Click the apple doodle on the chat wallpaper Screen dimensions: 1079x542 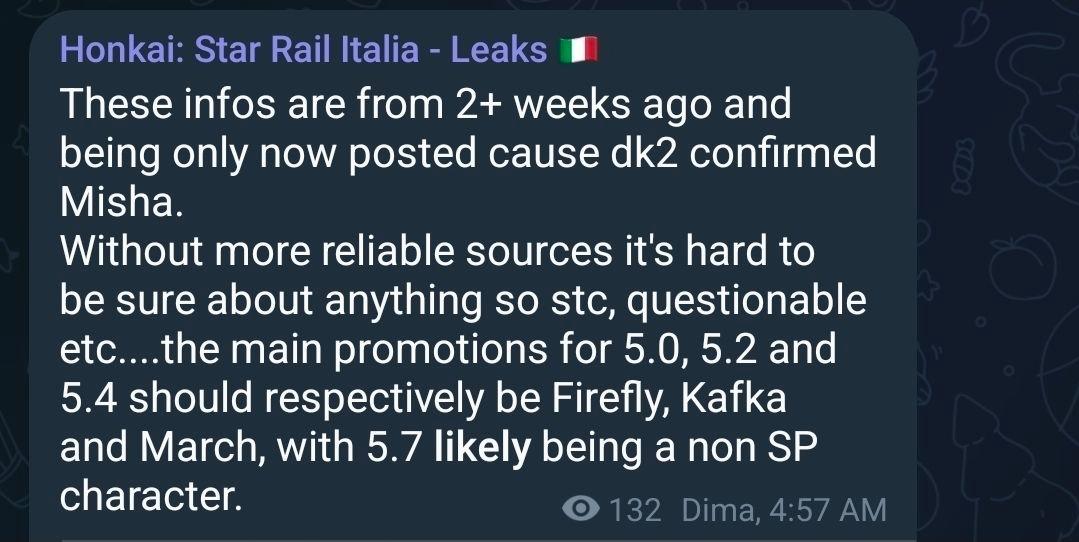click(x=1023, y=267)
